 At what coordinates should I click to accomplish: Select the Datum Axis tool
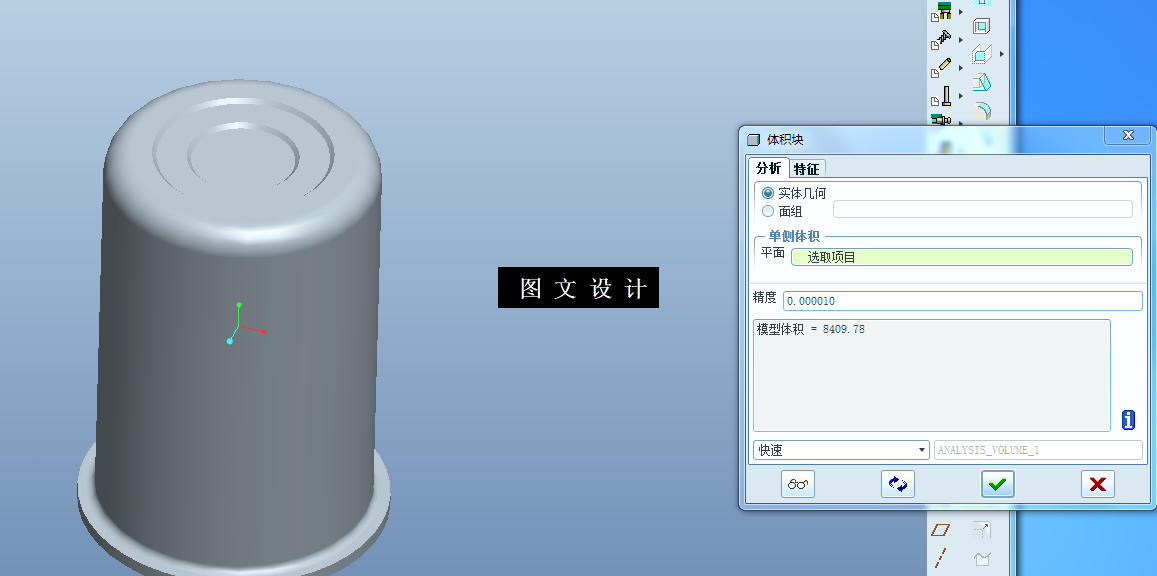(940, 558)
